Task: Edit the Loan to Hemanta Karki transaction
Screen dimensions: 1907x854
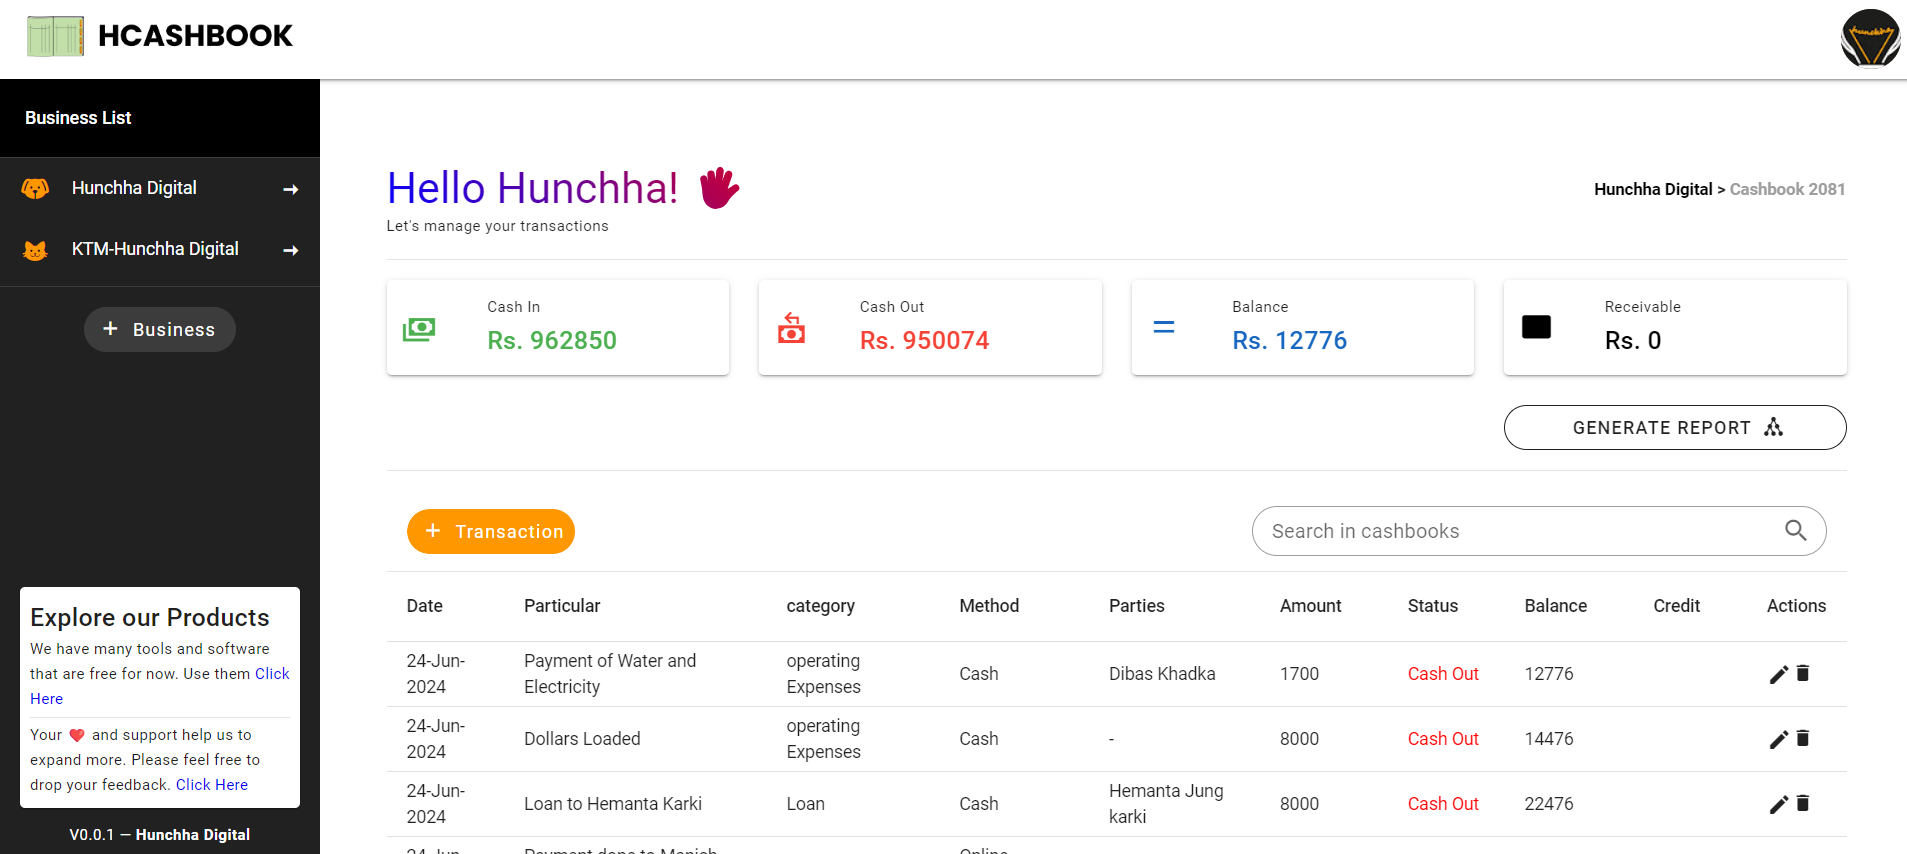Action: (1778, 805)
